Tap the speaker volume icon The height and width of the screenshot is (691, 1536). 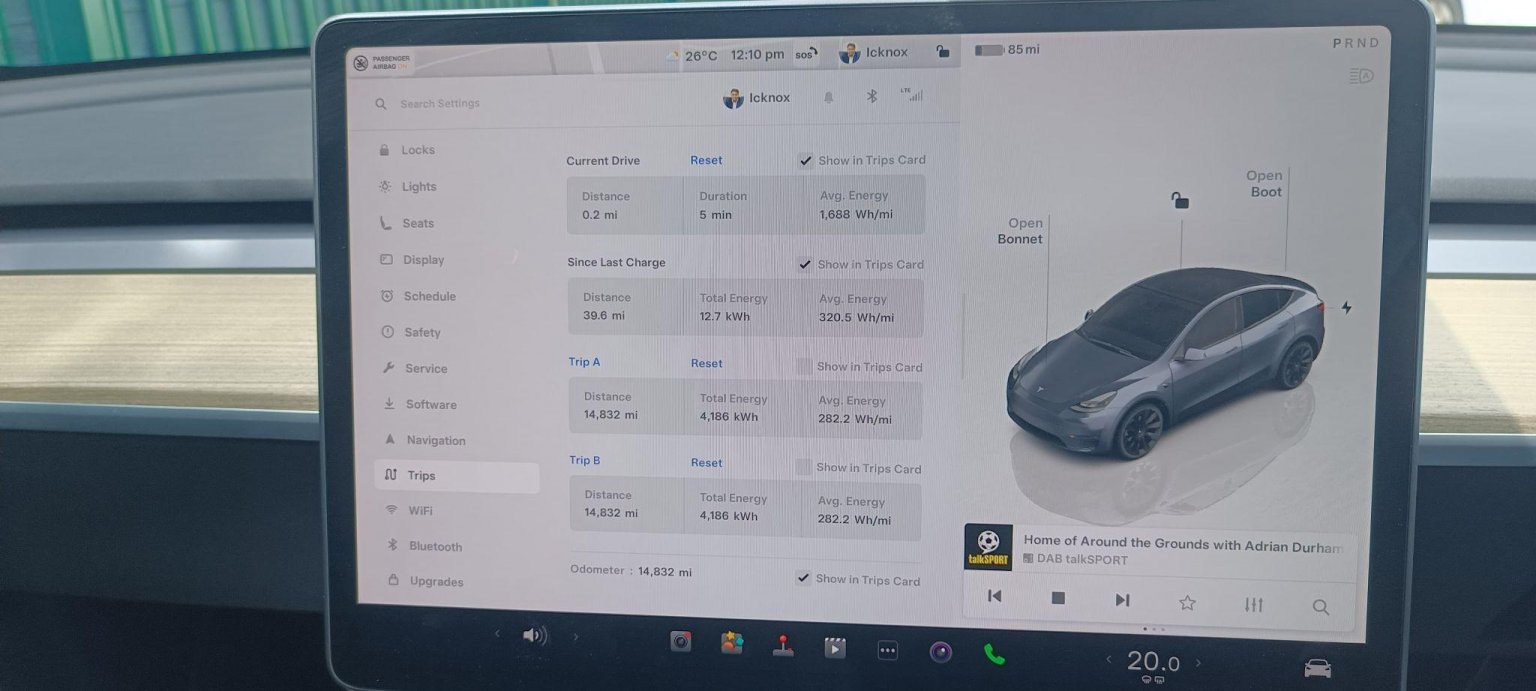pos(534,635)
